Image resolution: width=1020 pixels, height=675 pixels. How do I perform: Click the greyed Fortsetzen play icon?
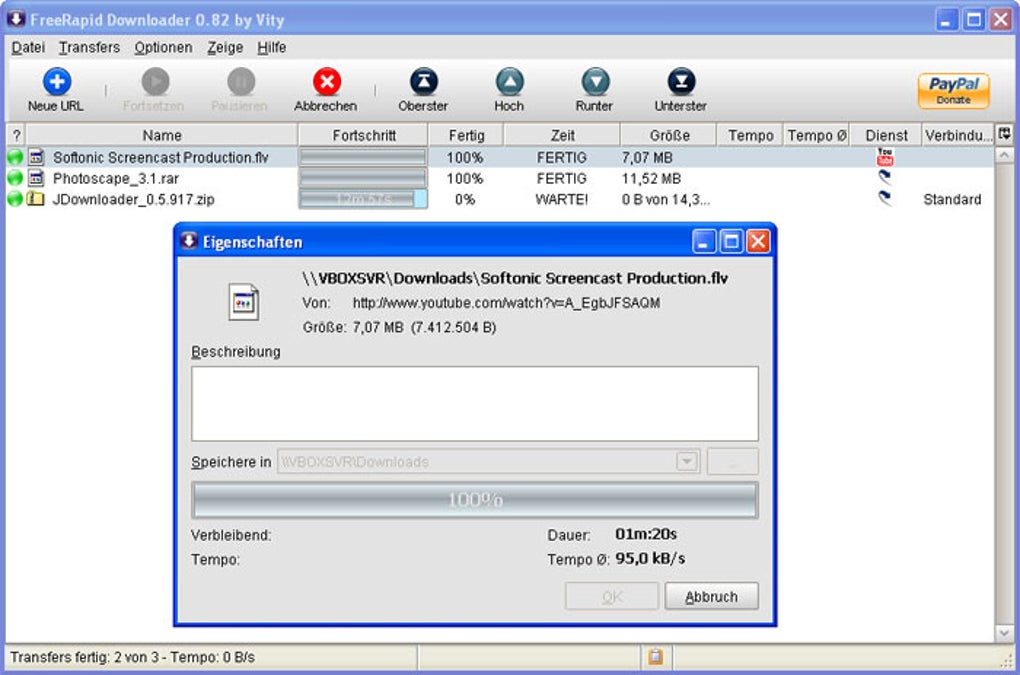tap(155, 81)
